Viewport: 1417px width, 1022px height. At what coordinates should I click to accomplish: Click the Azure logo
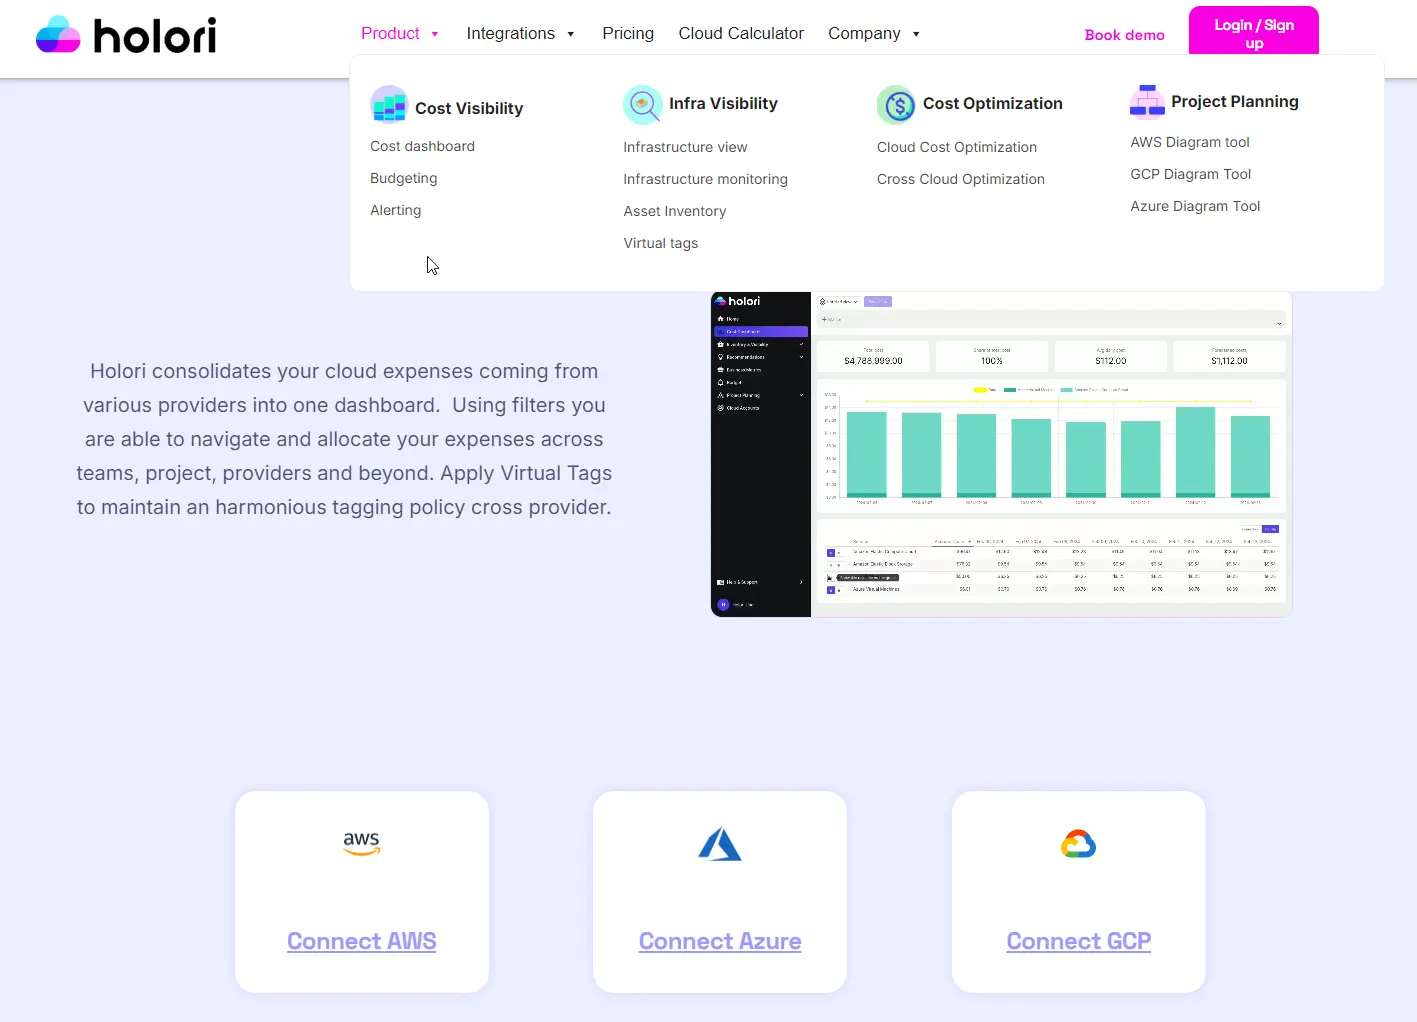point(720,845)
